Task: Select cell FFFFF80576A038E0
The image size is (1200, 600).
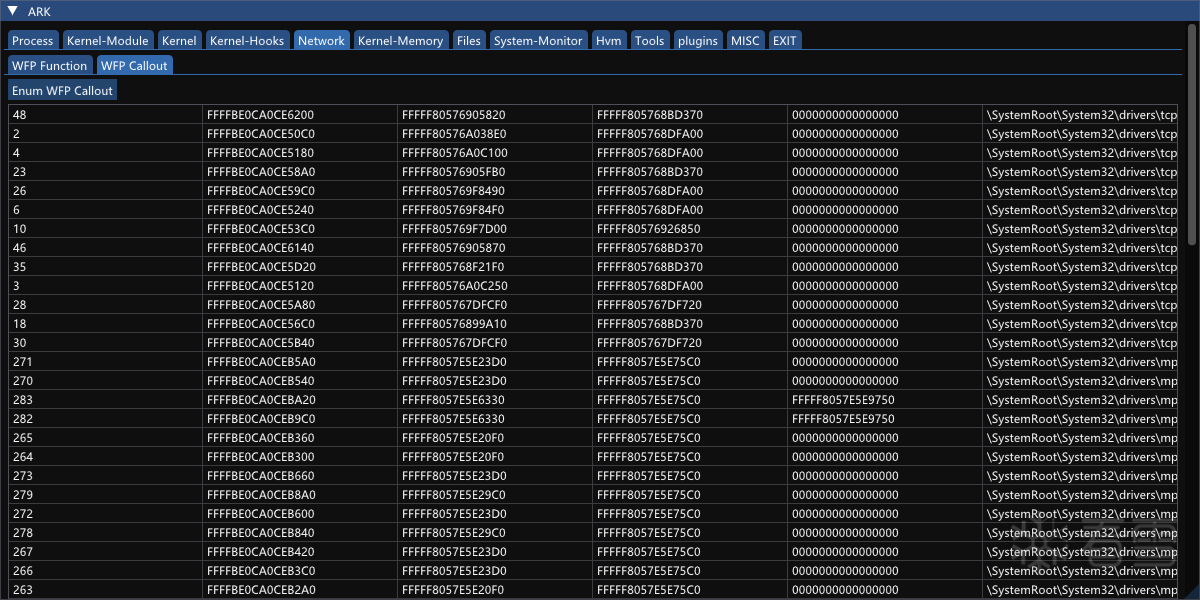Action: tap(495, 134)
